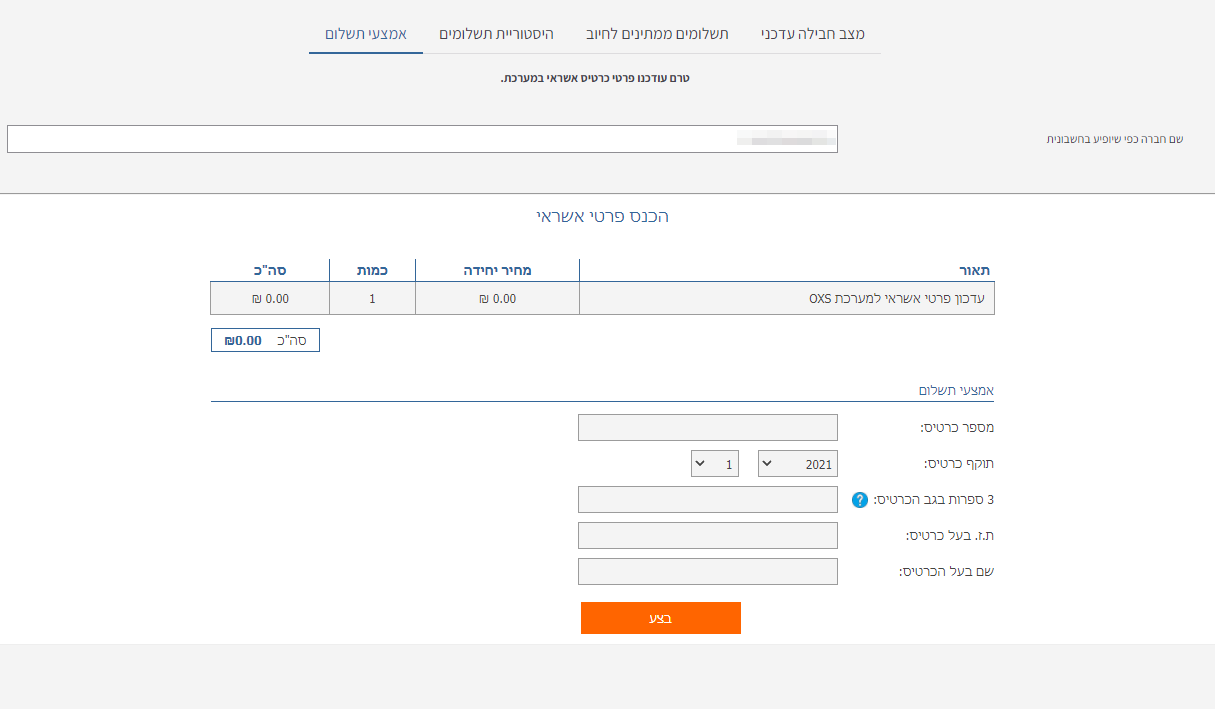Open the card expiry month dropdown
The image size is (1215, 709).
(715, 464)
